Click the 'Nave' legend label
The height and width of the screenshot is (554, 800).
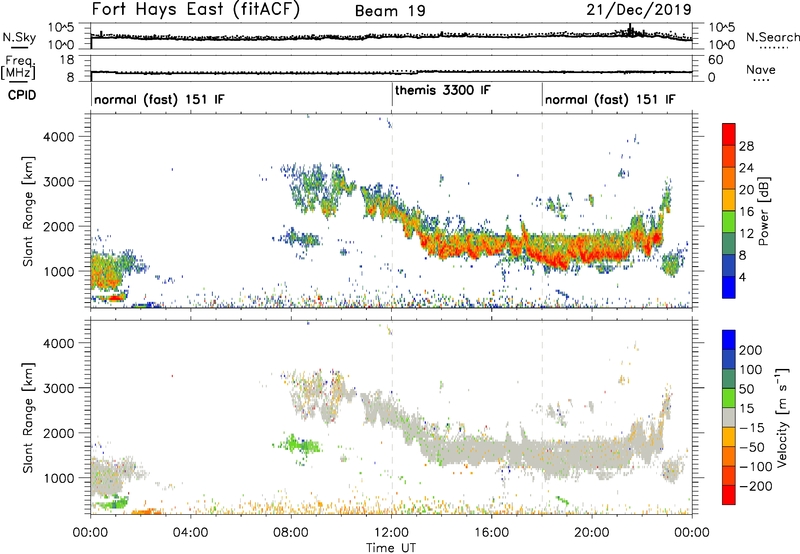pos(761,69)
